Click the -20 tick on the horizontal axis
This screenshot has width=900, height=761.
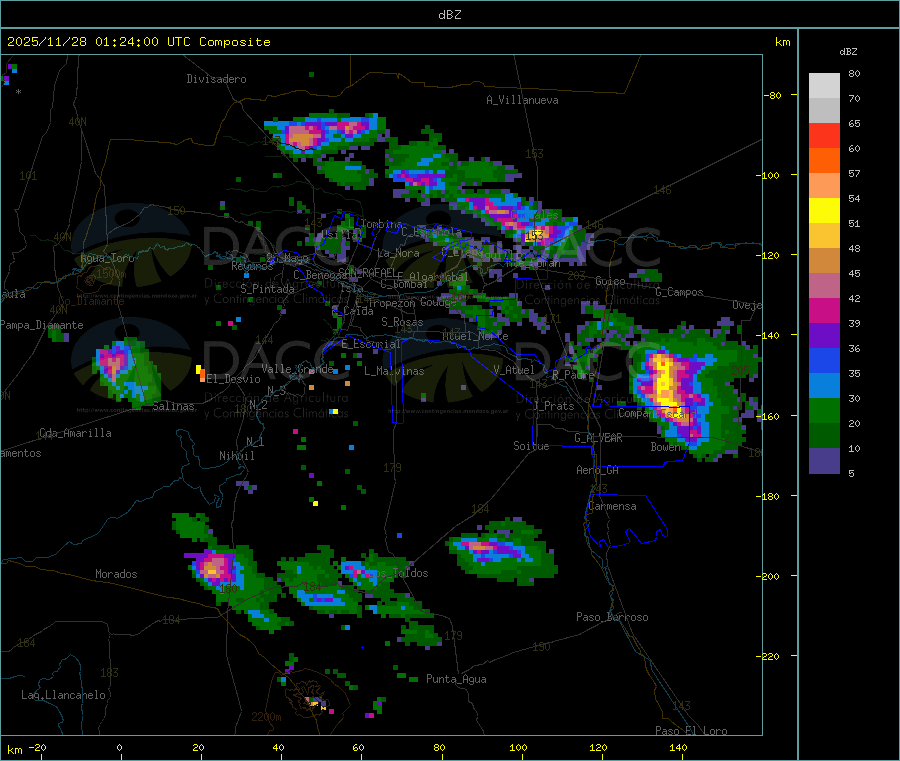click(38, 748)
